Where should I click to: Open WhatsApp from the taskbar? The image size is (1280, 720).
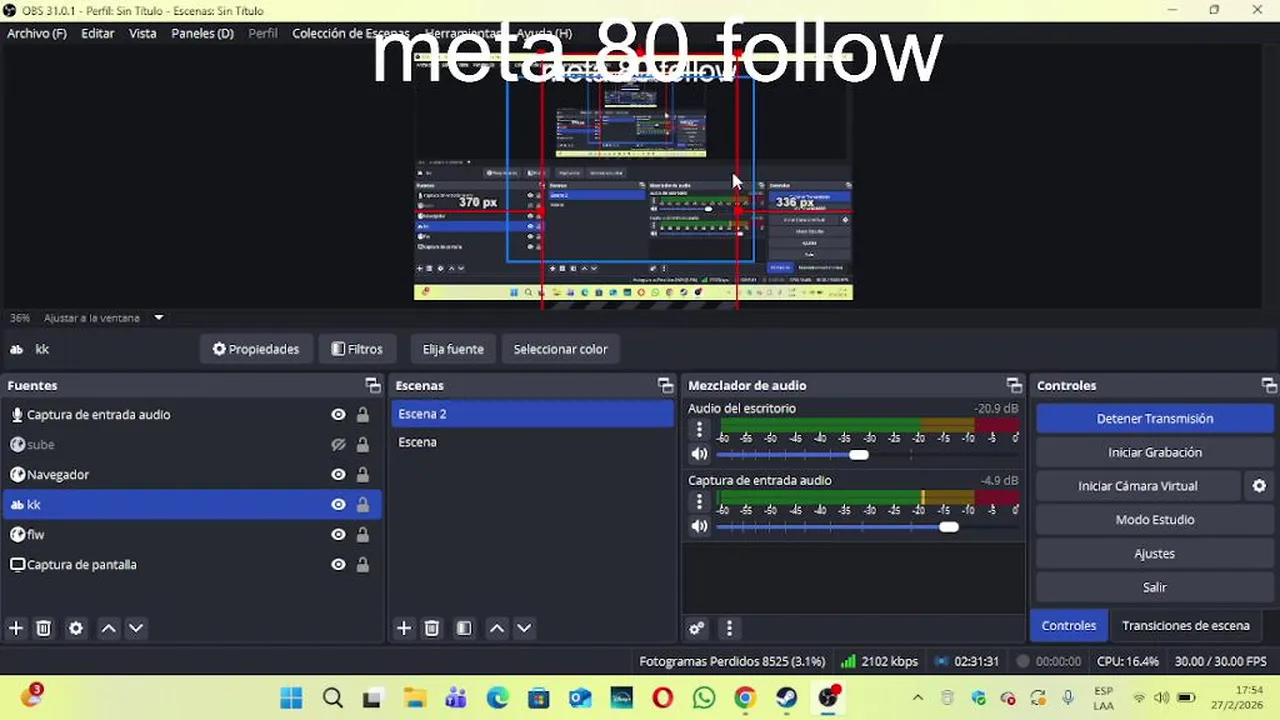click(x=704, y=698)
